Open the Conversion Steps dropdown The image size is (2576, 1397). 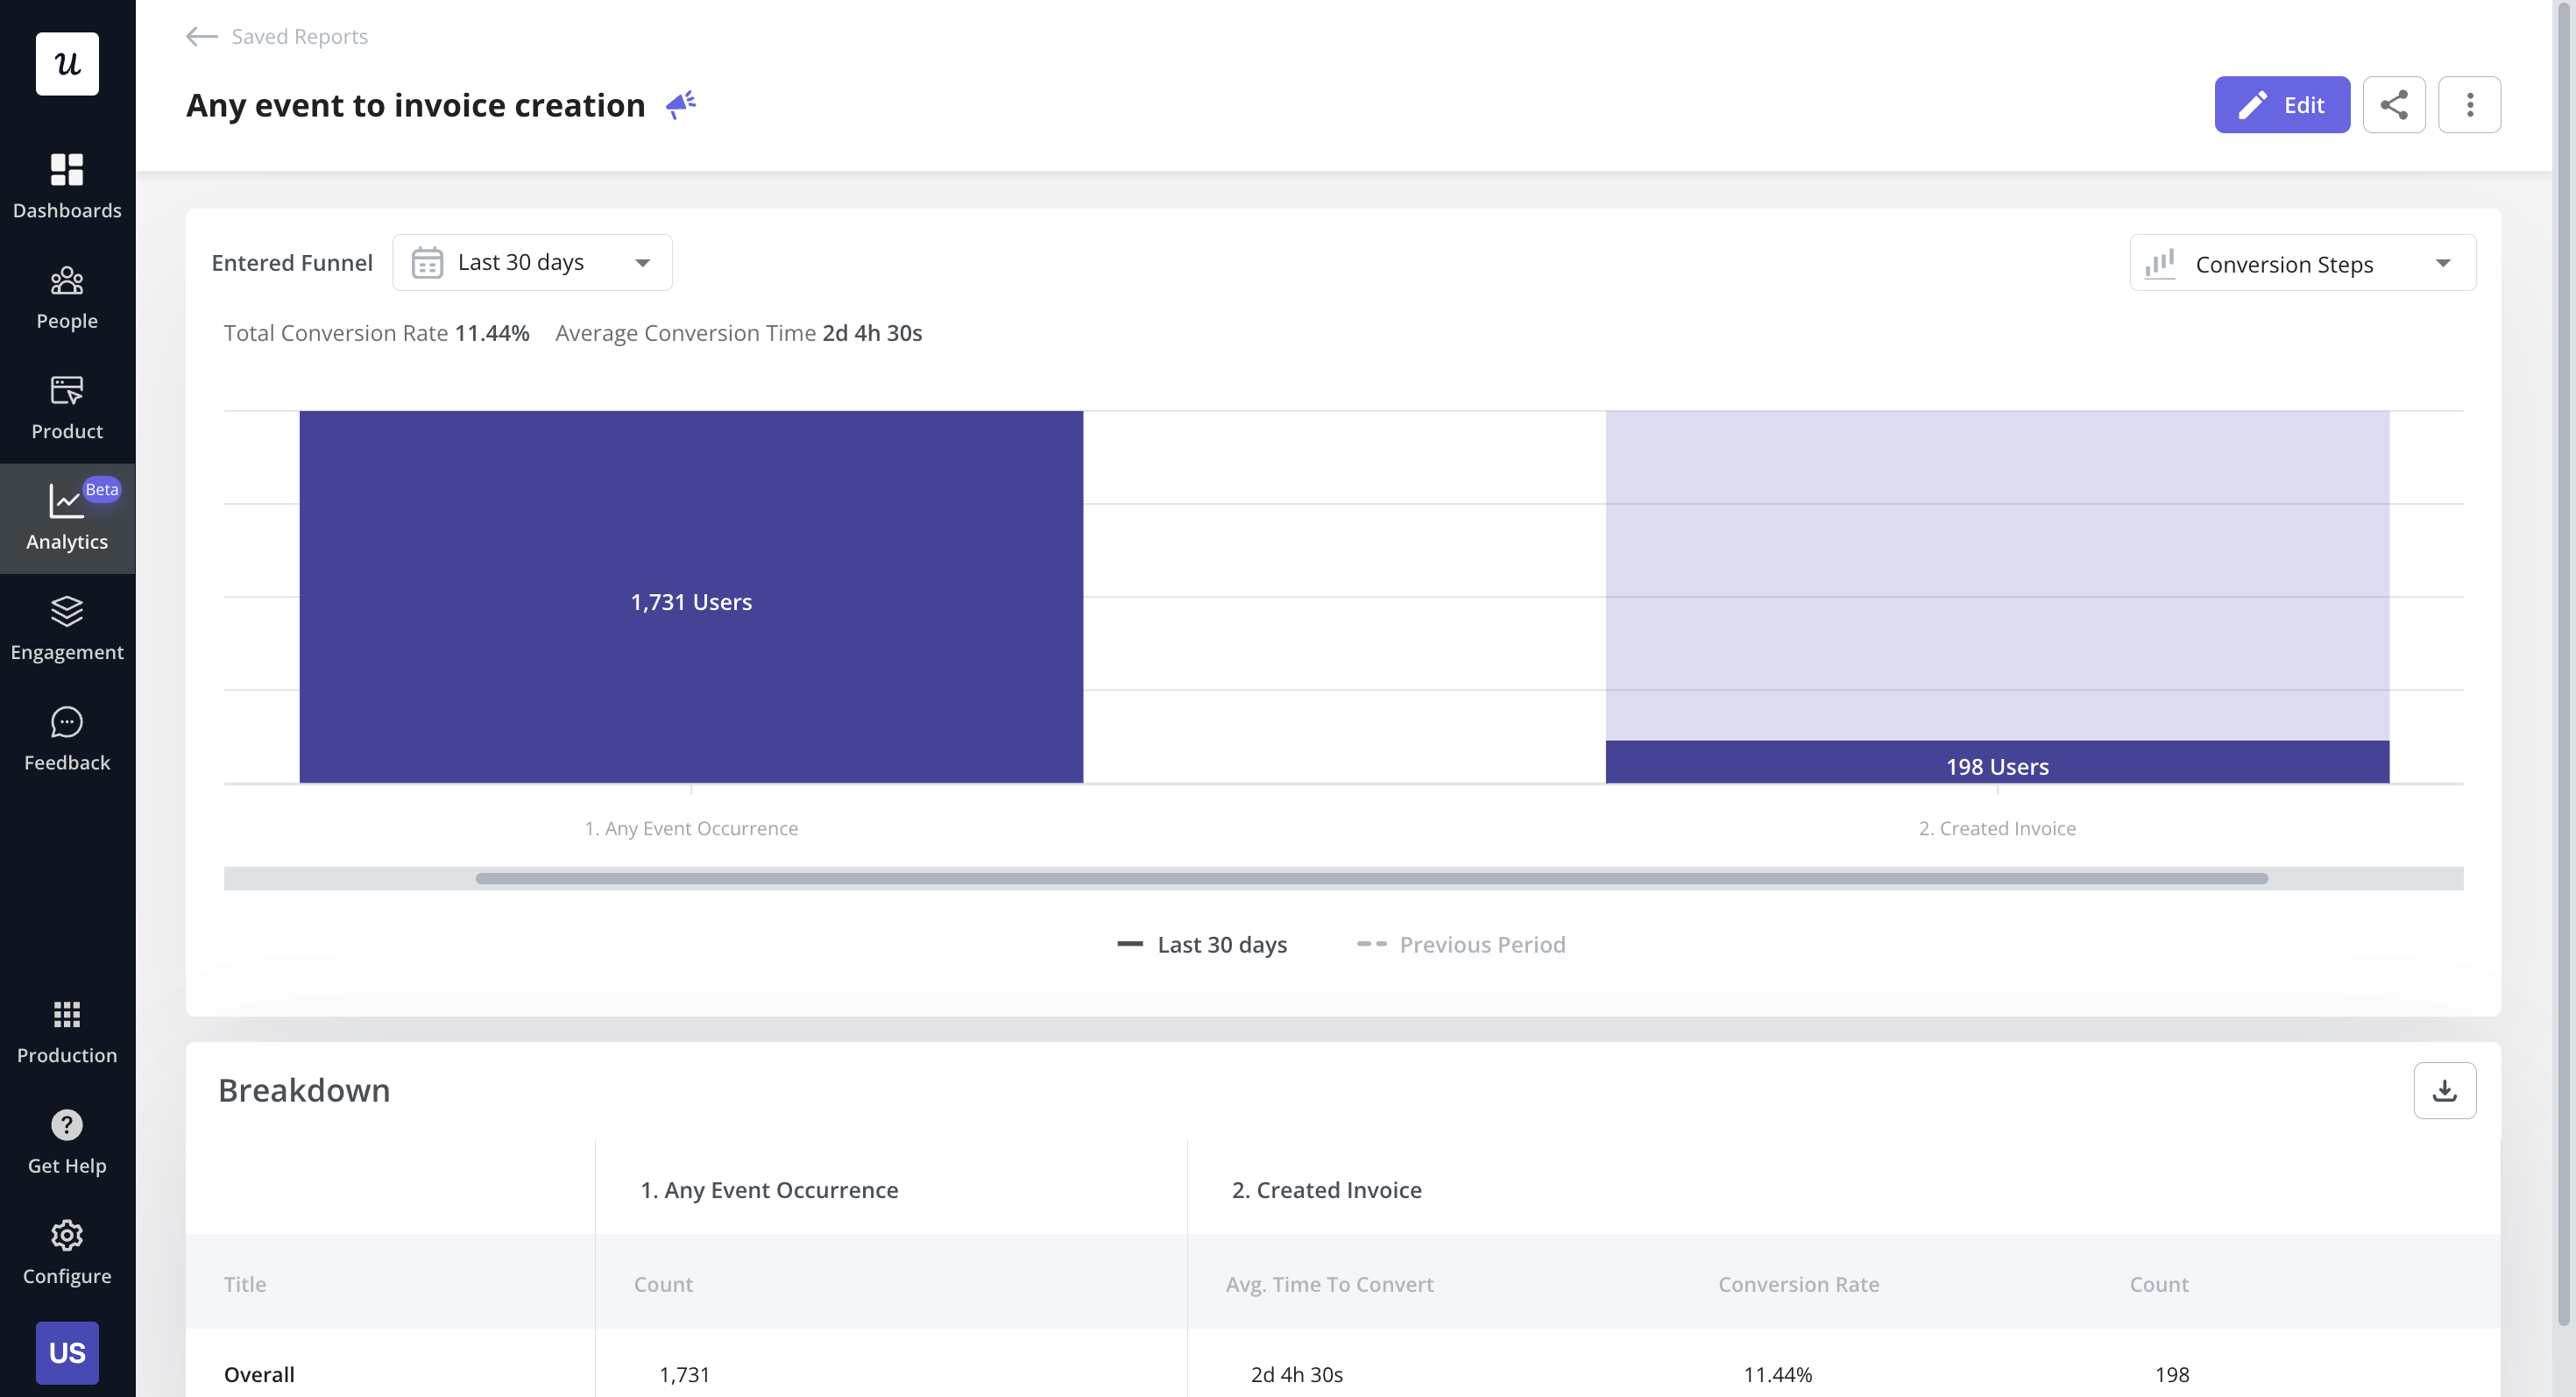tap(2302, 263)
